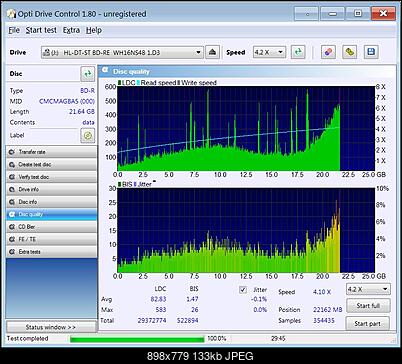The image size is (402, 364).
Task: Open the File menu
Action: pos(14,30)
